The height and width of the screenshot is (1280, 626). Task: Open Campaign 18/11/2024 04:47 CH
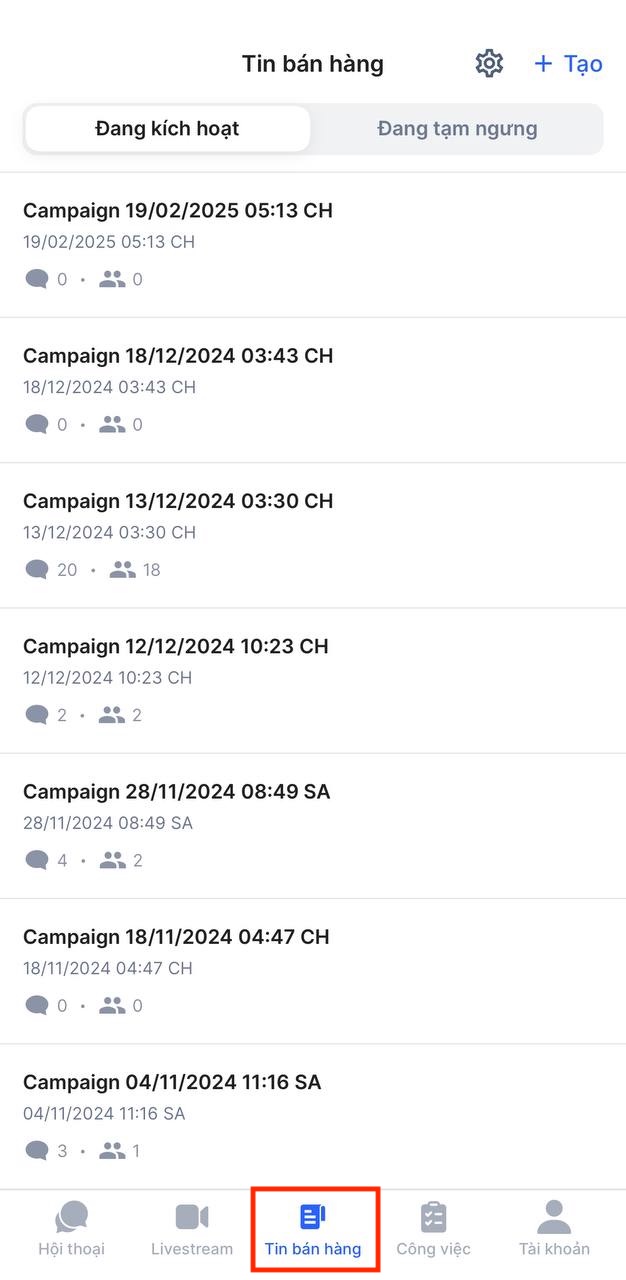tap(176, 937)
